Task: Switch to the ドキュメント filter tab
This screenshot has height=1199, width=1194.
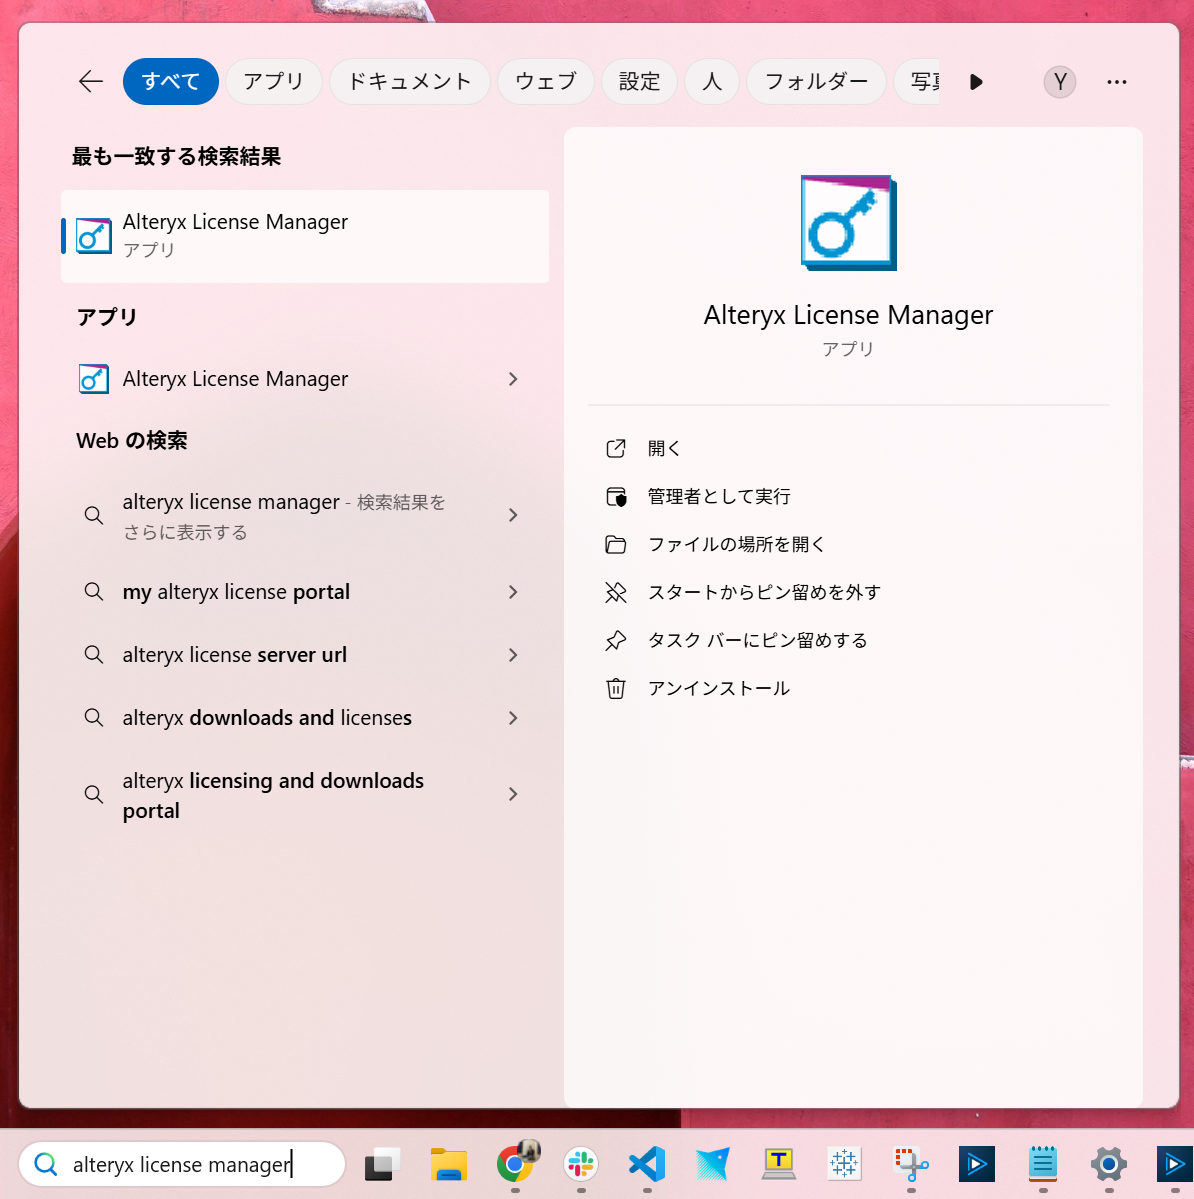Action: click(409, 81)
